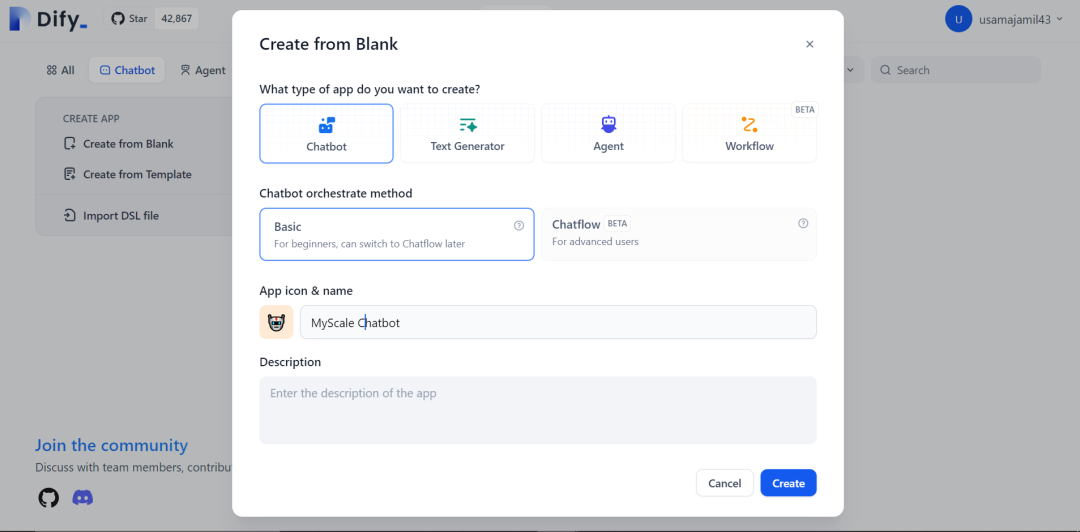Viewport: 1080px width, 532px height.
Task: Close the dialog with the X icon
Action: click(810, 44)
